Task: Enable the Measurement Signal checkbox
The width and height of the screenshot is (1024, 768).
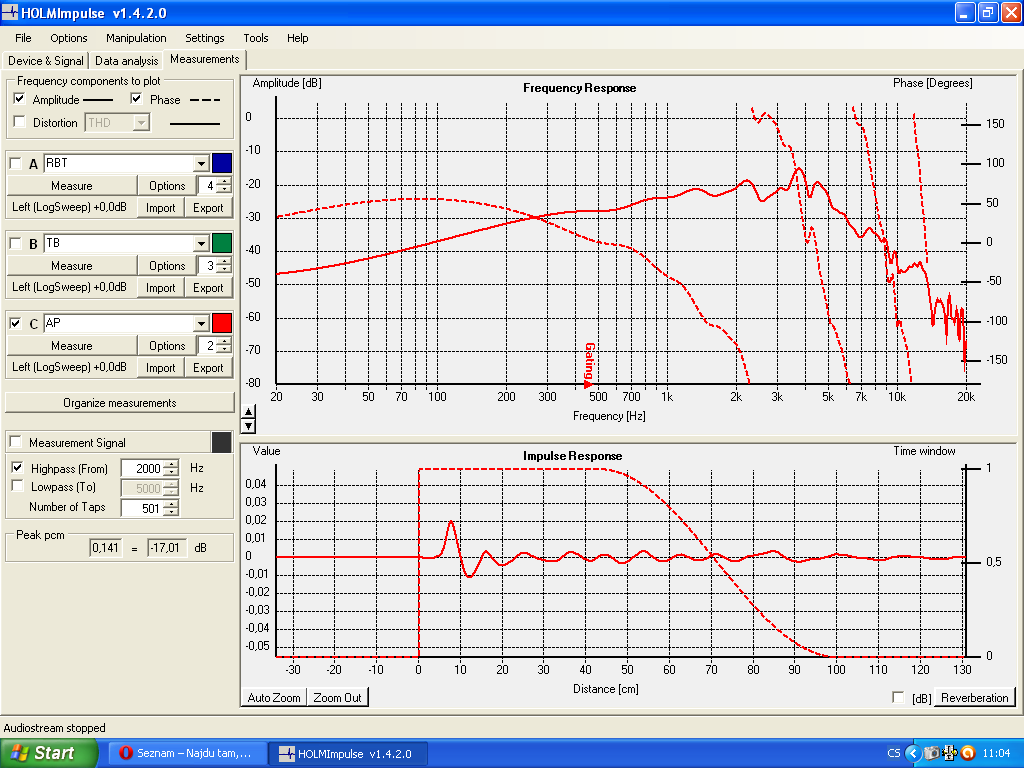Action: click(16, 442)
